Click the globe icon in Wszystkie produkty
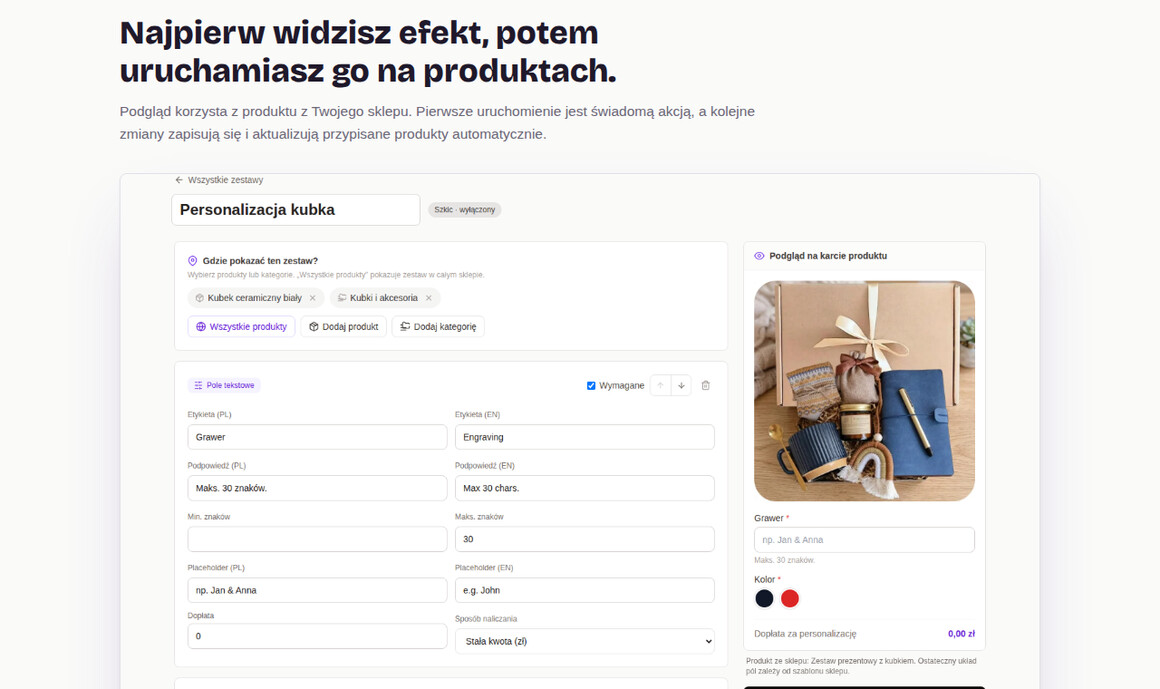This screenshot has height=689, width=1160. click(200, 326)
